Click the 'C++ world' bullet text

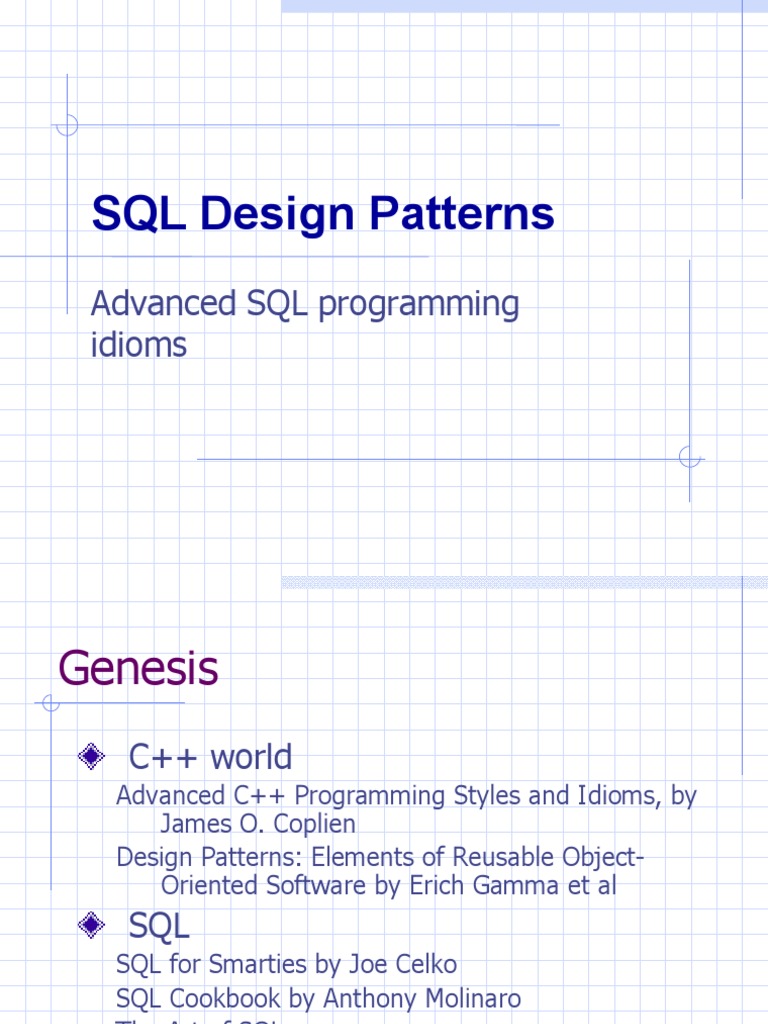210,757
